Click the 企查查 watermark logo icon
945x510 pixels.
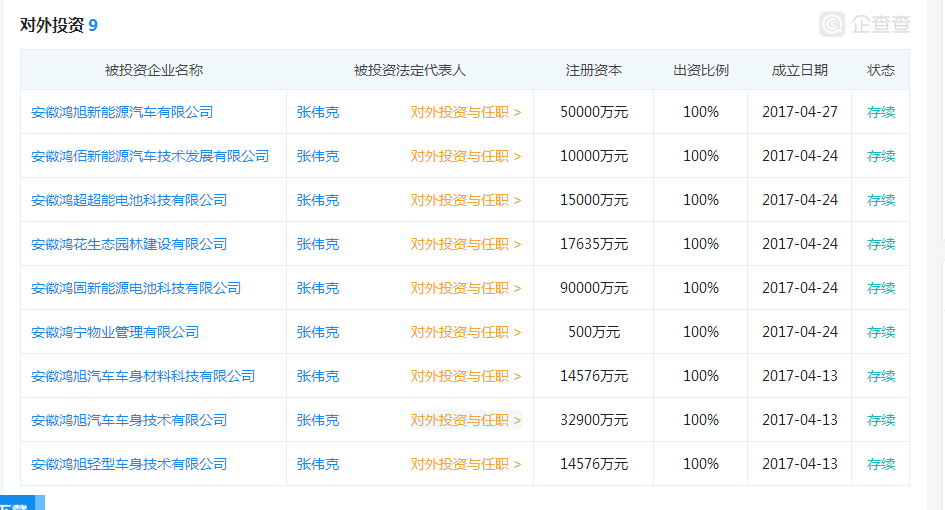[833, 24]
